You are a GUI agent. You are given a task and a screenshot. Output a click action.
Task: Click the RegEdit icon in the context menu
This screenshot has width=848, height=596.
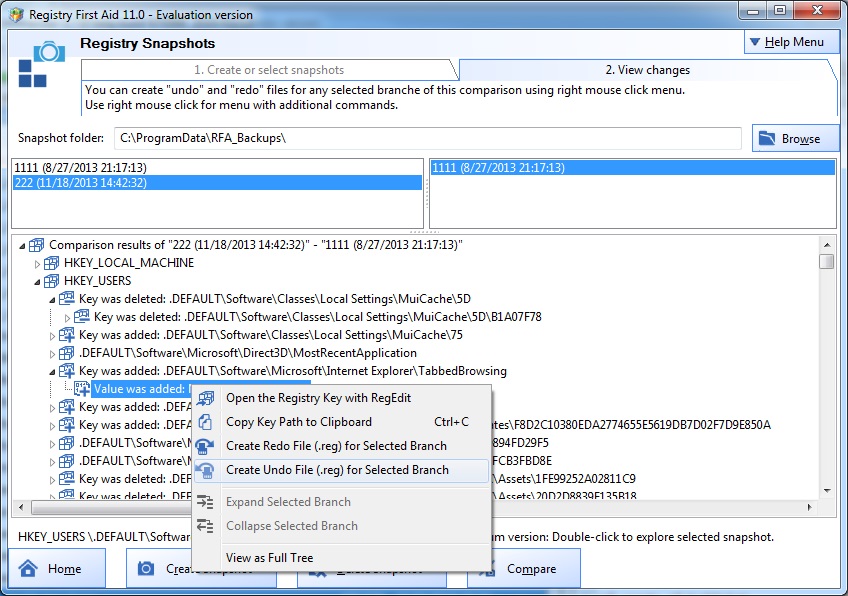click(x=206, y=399)
